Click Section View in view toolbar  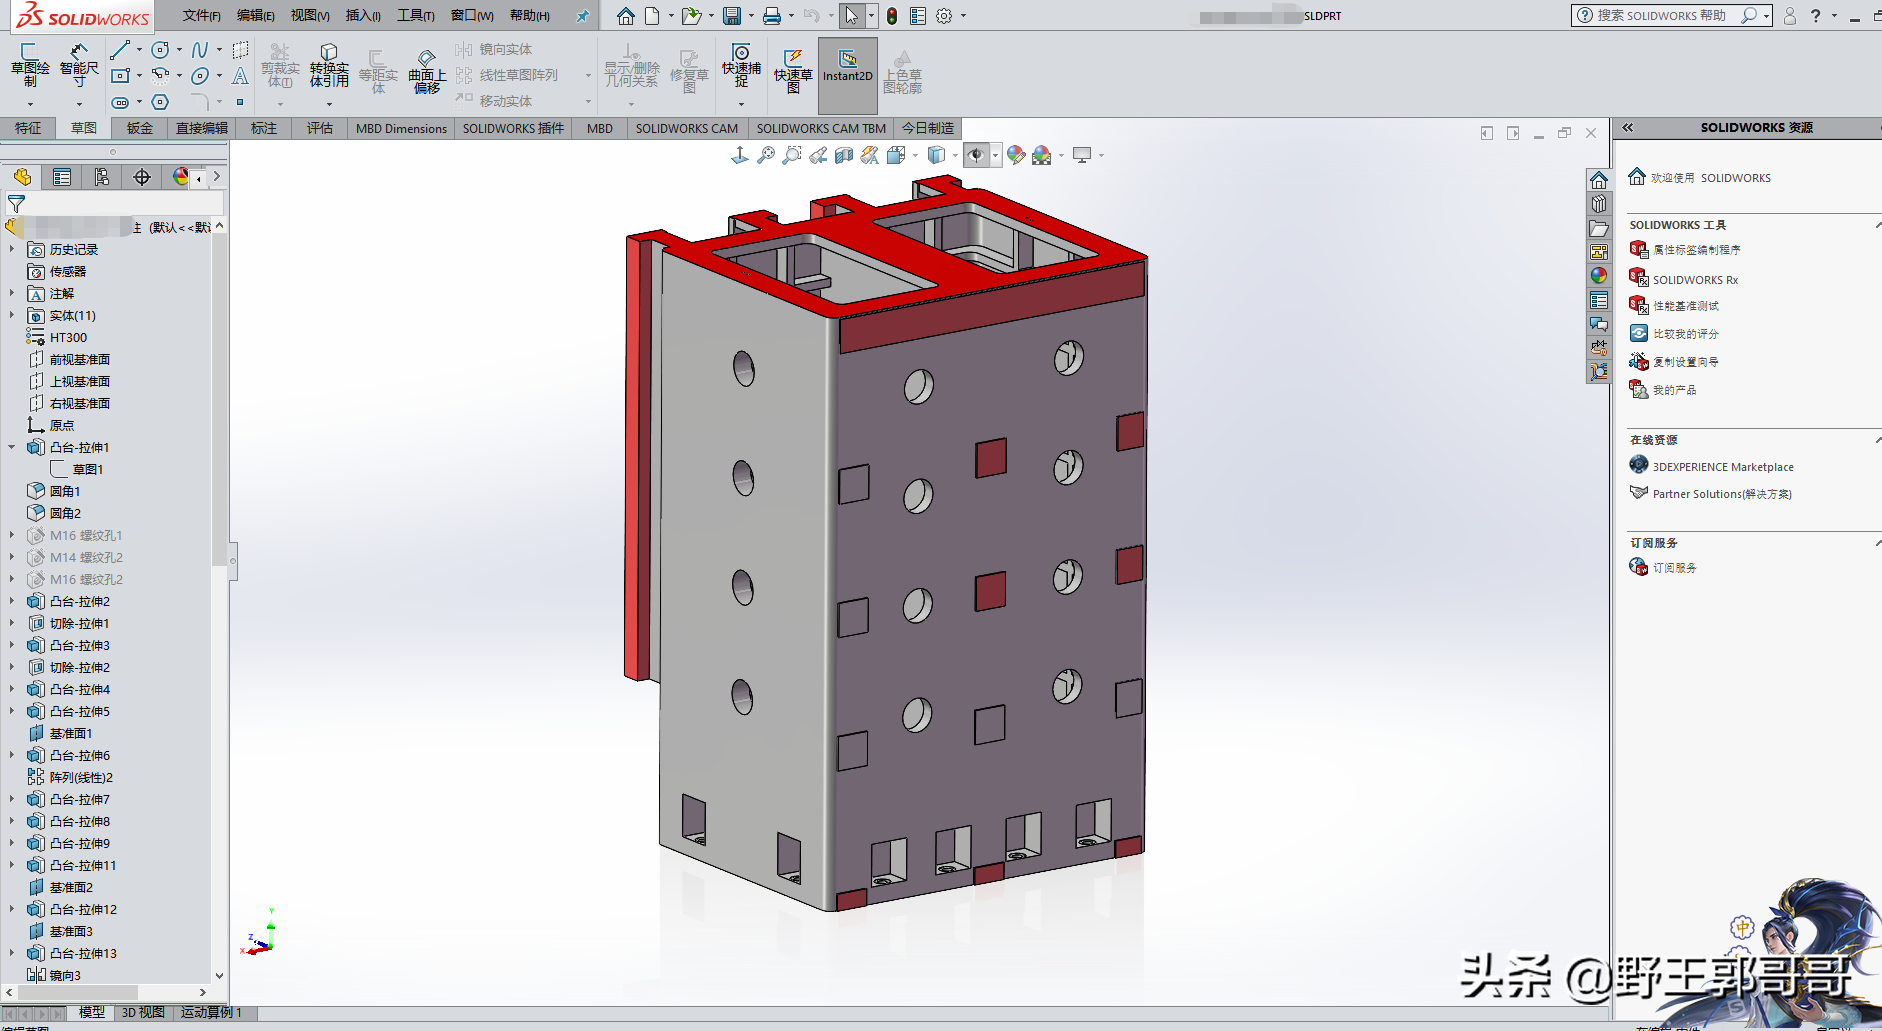coord(844,155)
